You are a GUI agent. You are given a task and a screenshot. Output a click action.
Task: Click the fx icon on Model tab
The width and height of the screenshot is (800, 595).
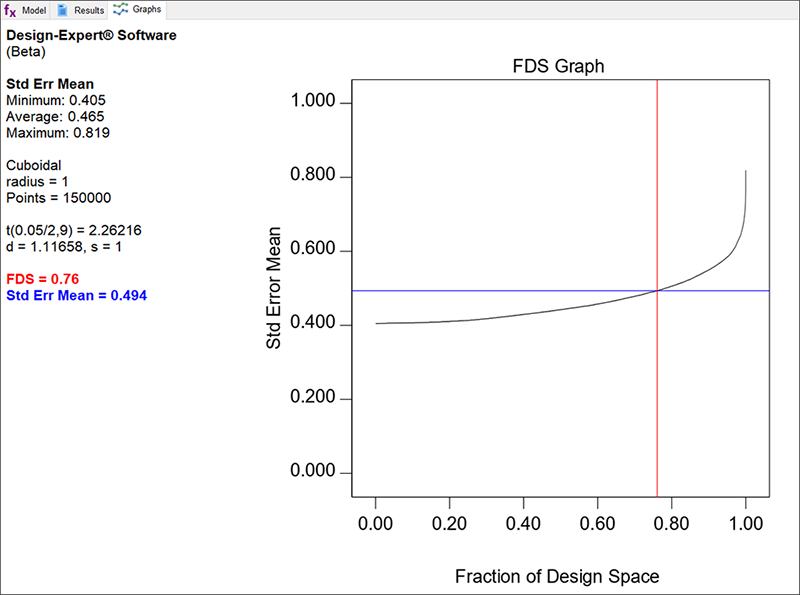pos(11,10)
